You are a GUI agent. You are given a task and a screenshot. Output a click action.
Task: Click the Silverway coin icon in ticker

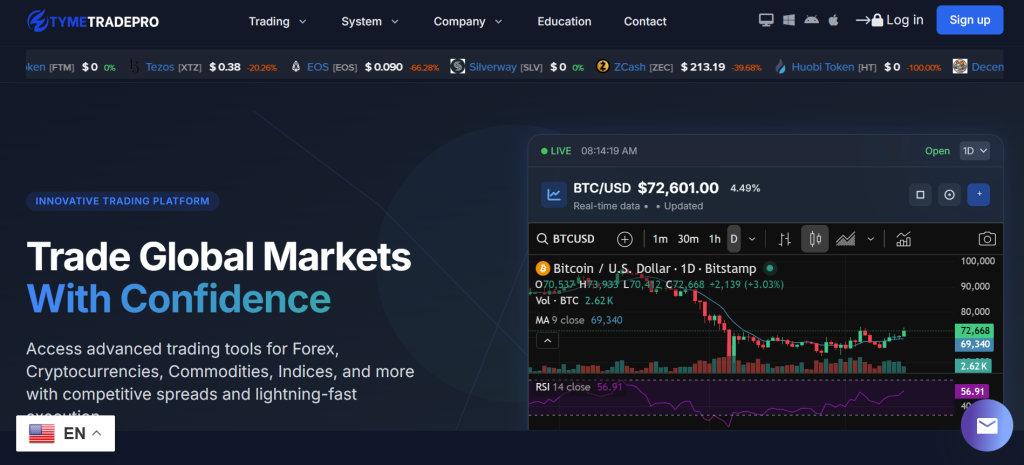(x=457, y=67)
